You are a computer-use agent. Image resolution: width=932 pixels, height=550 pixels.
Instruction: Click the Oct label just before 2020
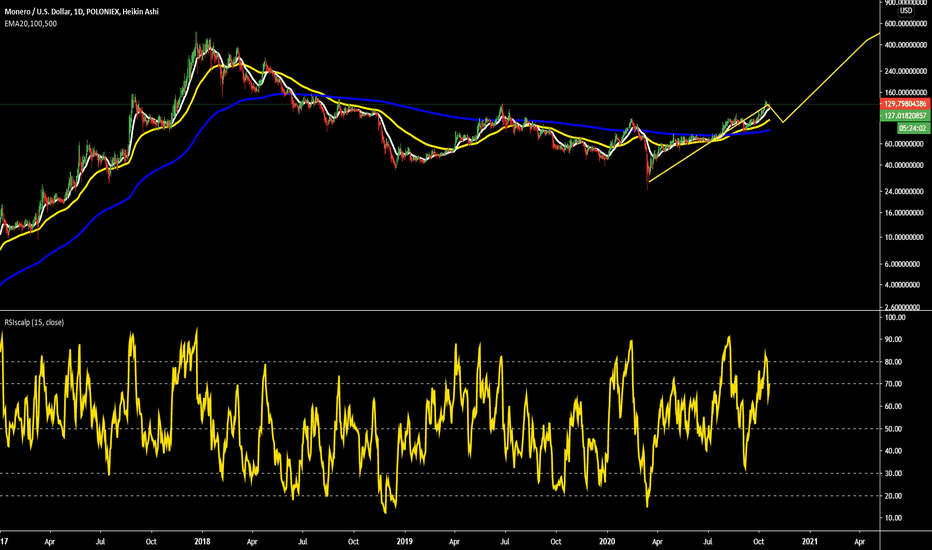tap(556, 542)
